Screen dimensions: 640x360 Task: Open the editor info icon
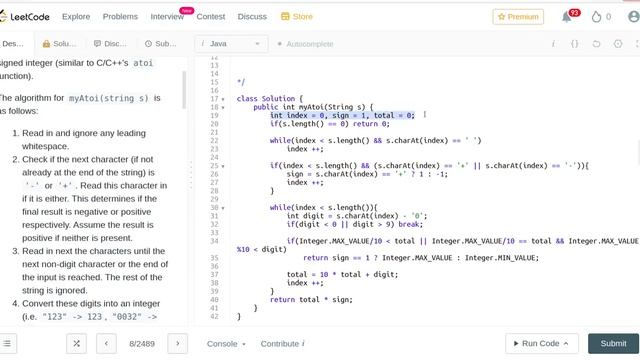(553, 44)
